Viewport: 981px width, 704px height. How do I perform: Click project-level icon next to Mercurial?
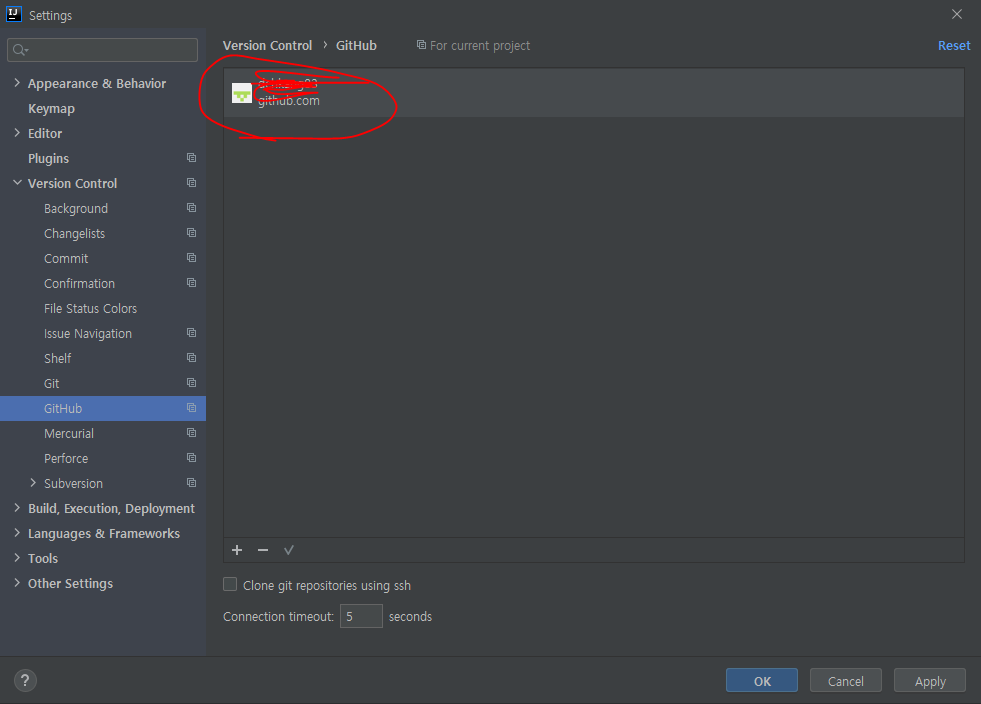click(x=191, y=433)
